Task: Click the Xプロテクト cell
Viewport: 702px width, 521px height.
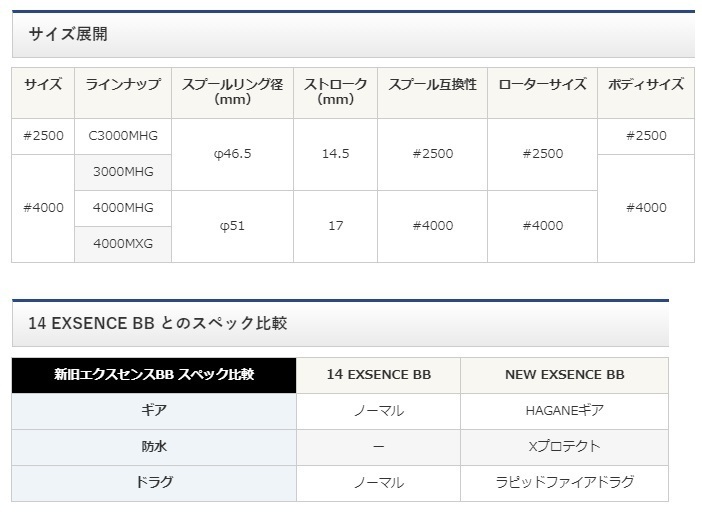Action: click(564, 446)
